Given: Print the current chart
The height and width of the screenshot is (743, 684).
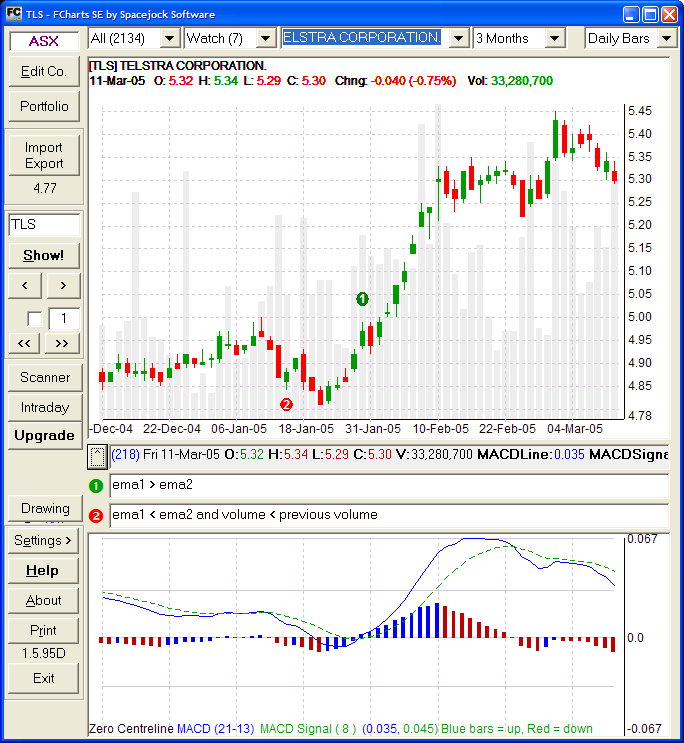Looking at the screenshot, I should (x=43, y=631).
